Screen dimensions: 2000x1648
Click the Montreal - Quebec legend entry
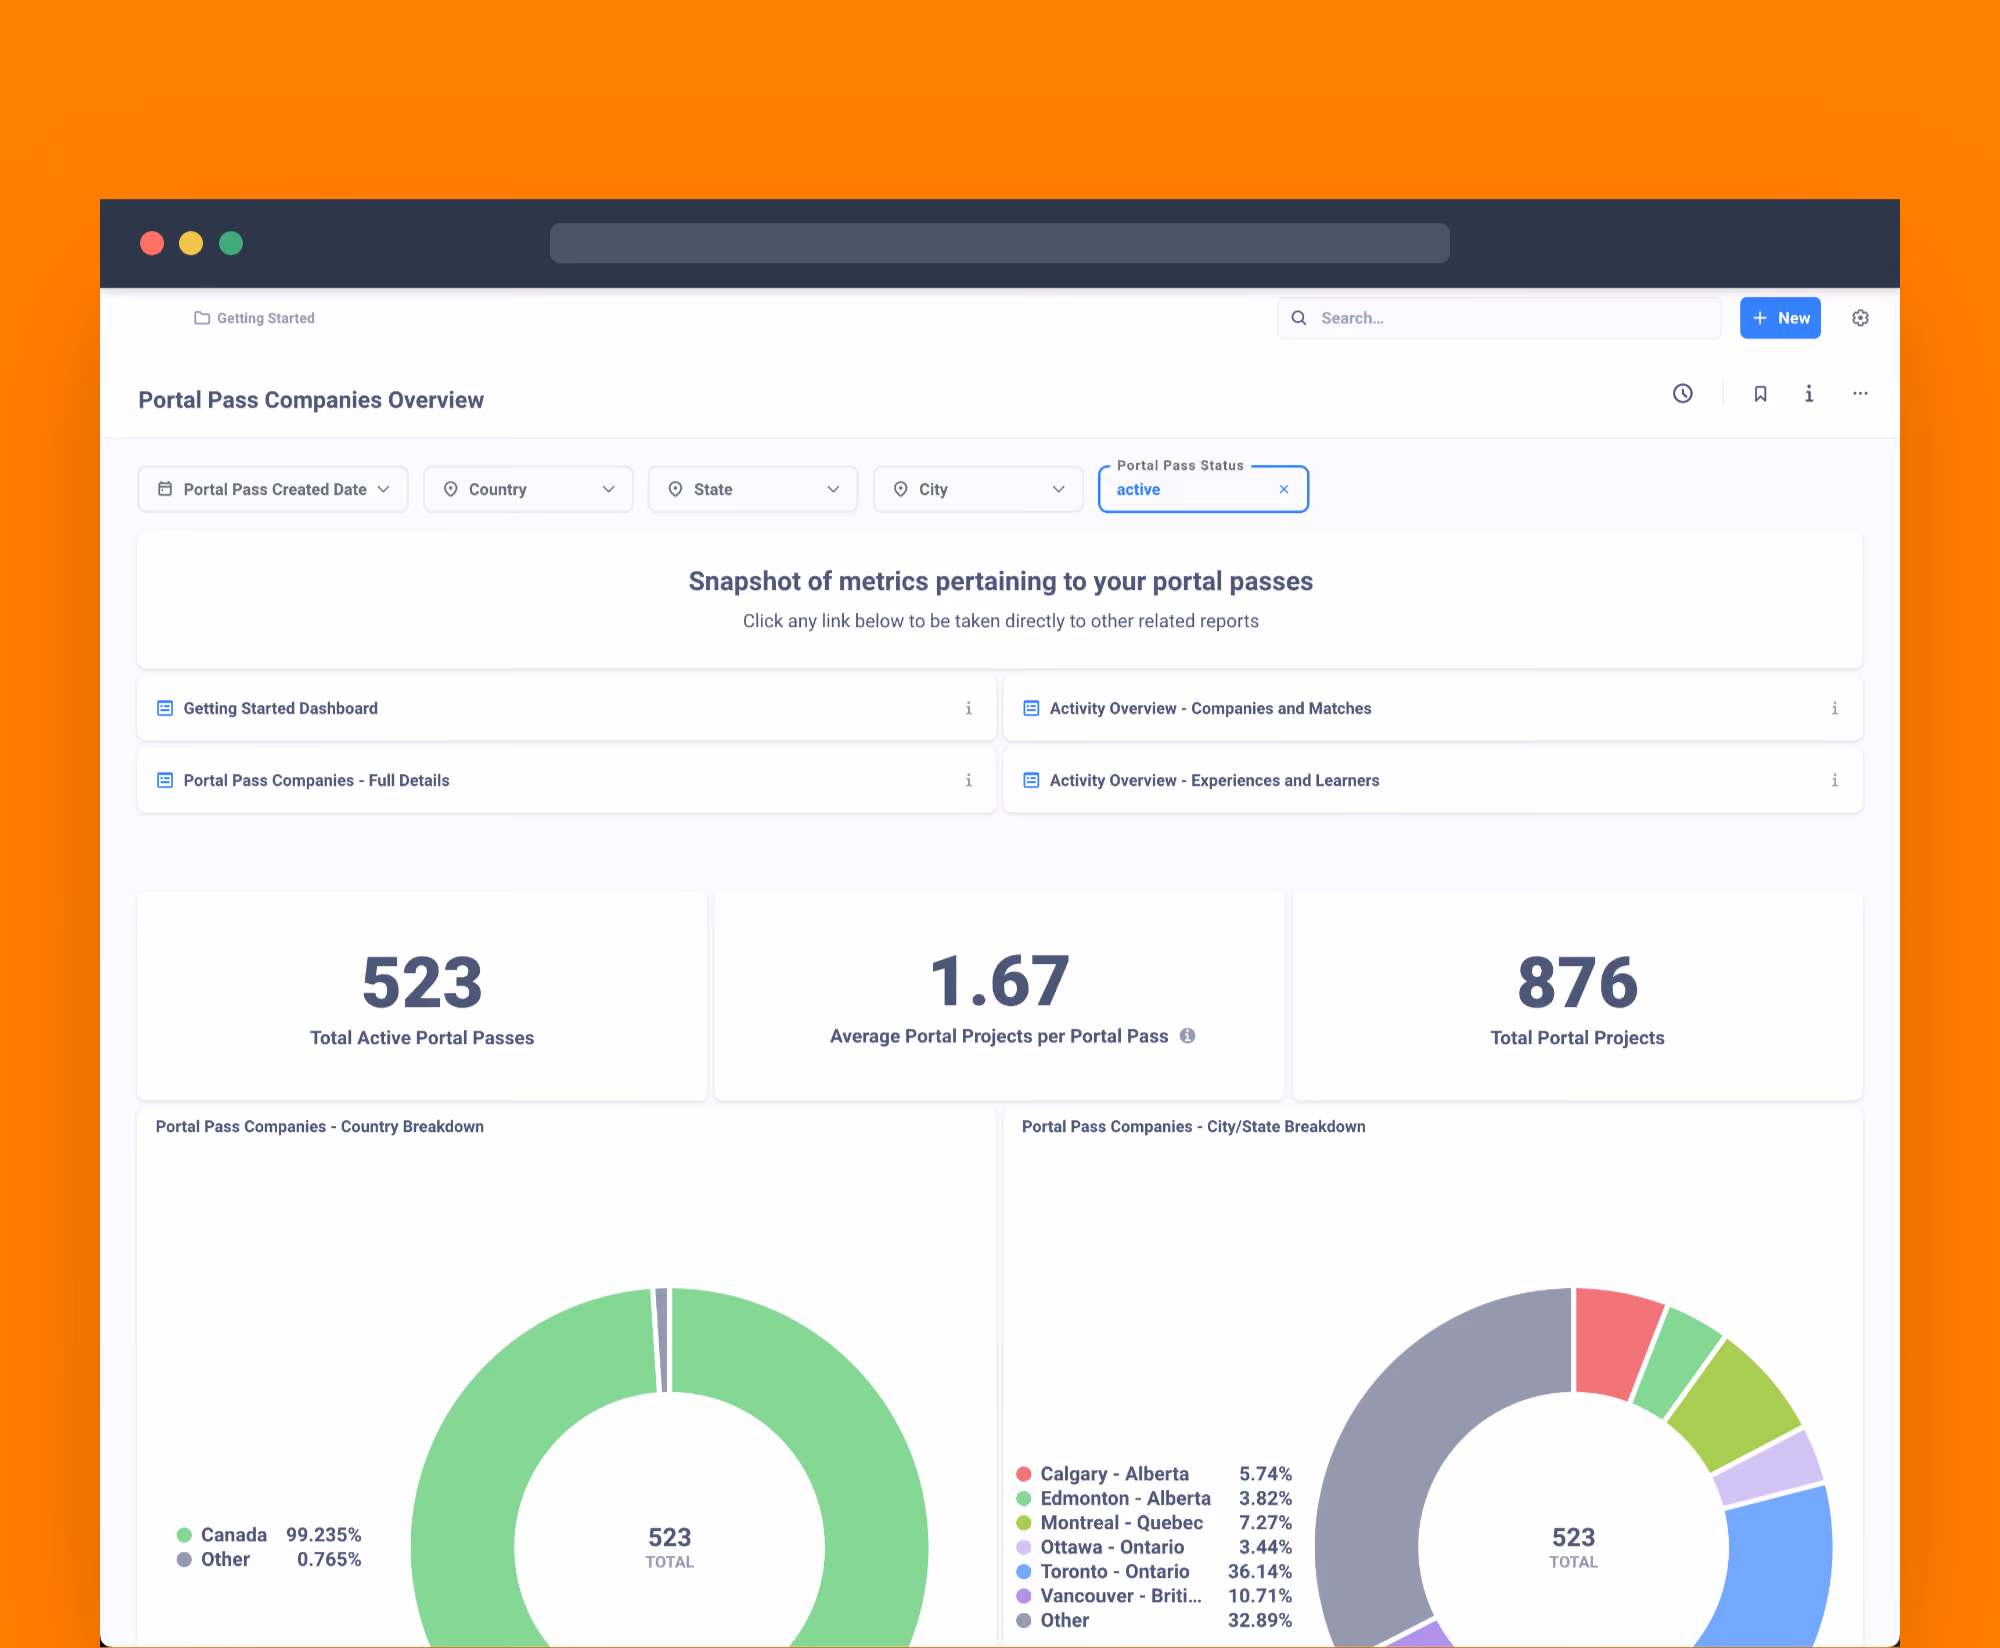coord(1154,1523)
